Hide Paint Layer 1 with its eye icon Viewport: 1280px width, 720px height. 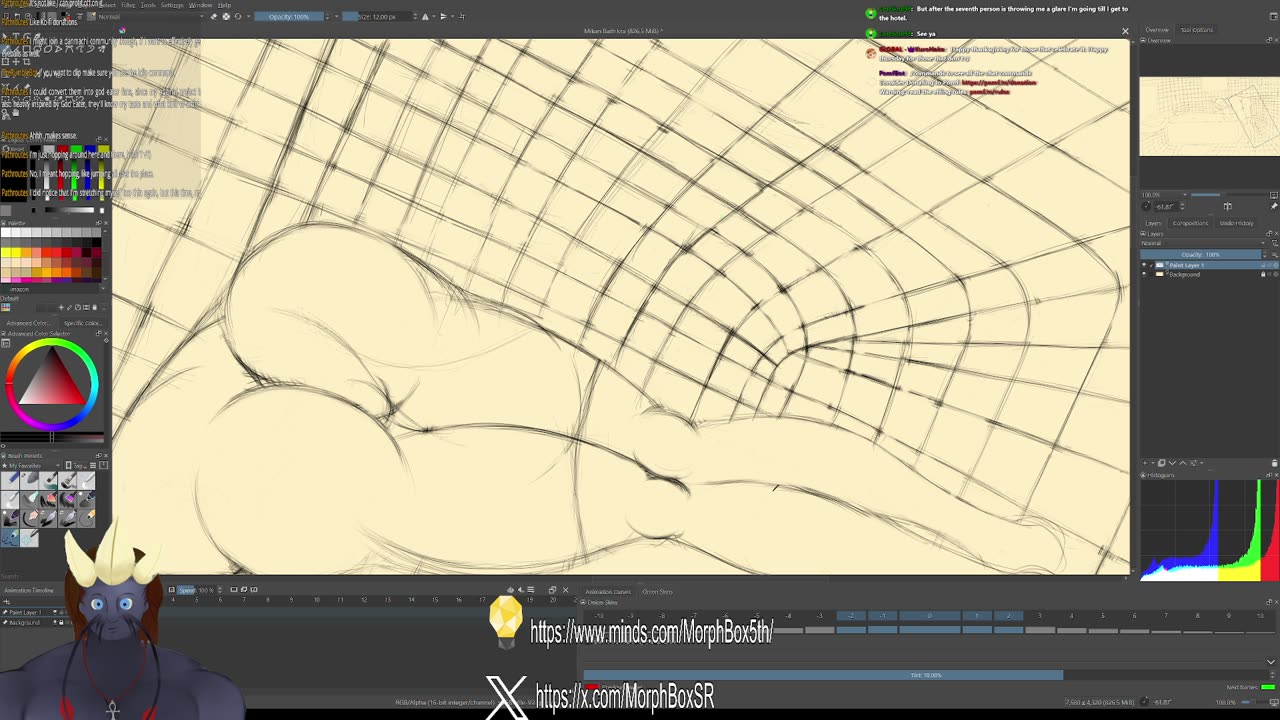click(1145, 265)
